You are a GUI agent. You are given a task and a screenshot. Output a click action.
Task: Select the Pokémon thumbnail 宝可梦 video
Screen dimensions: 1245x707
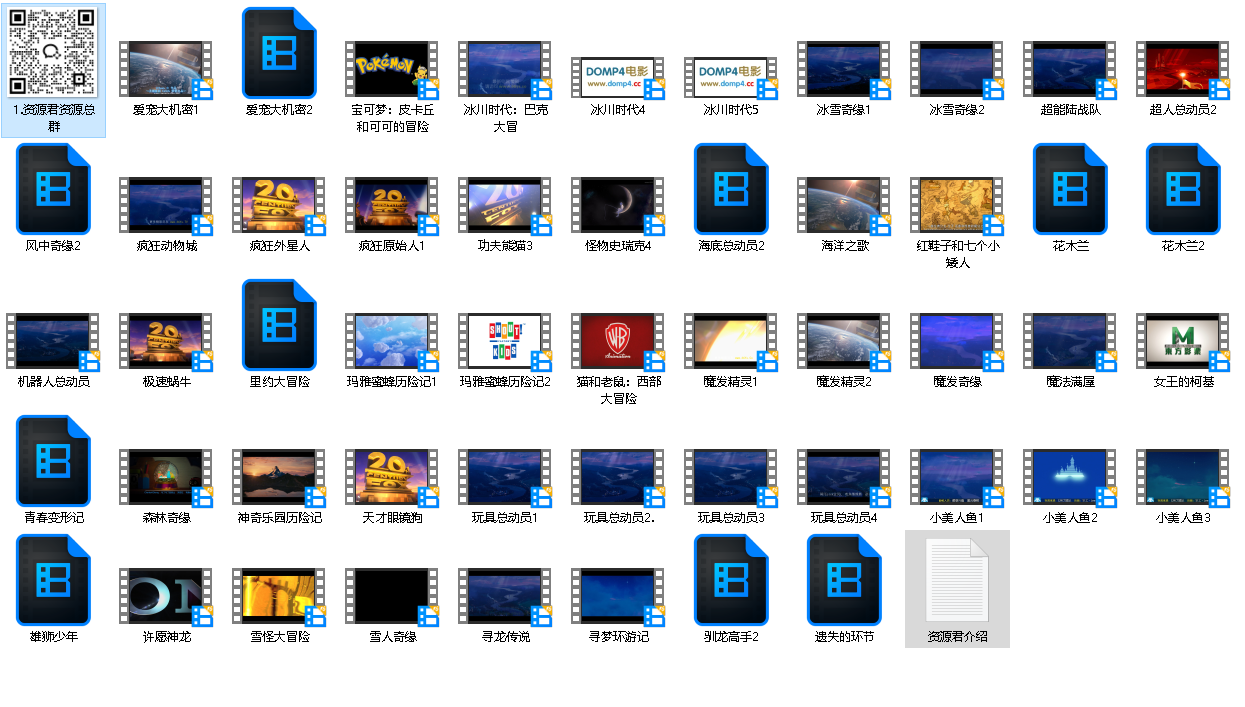392,69
